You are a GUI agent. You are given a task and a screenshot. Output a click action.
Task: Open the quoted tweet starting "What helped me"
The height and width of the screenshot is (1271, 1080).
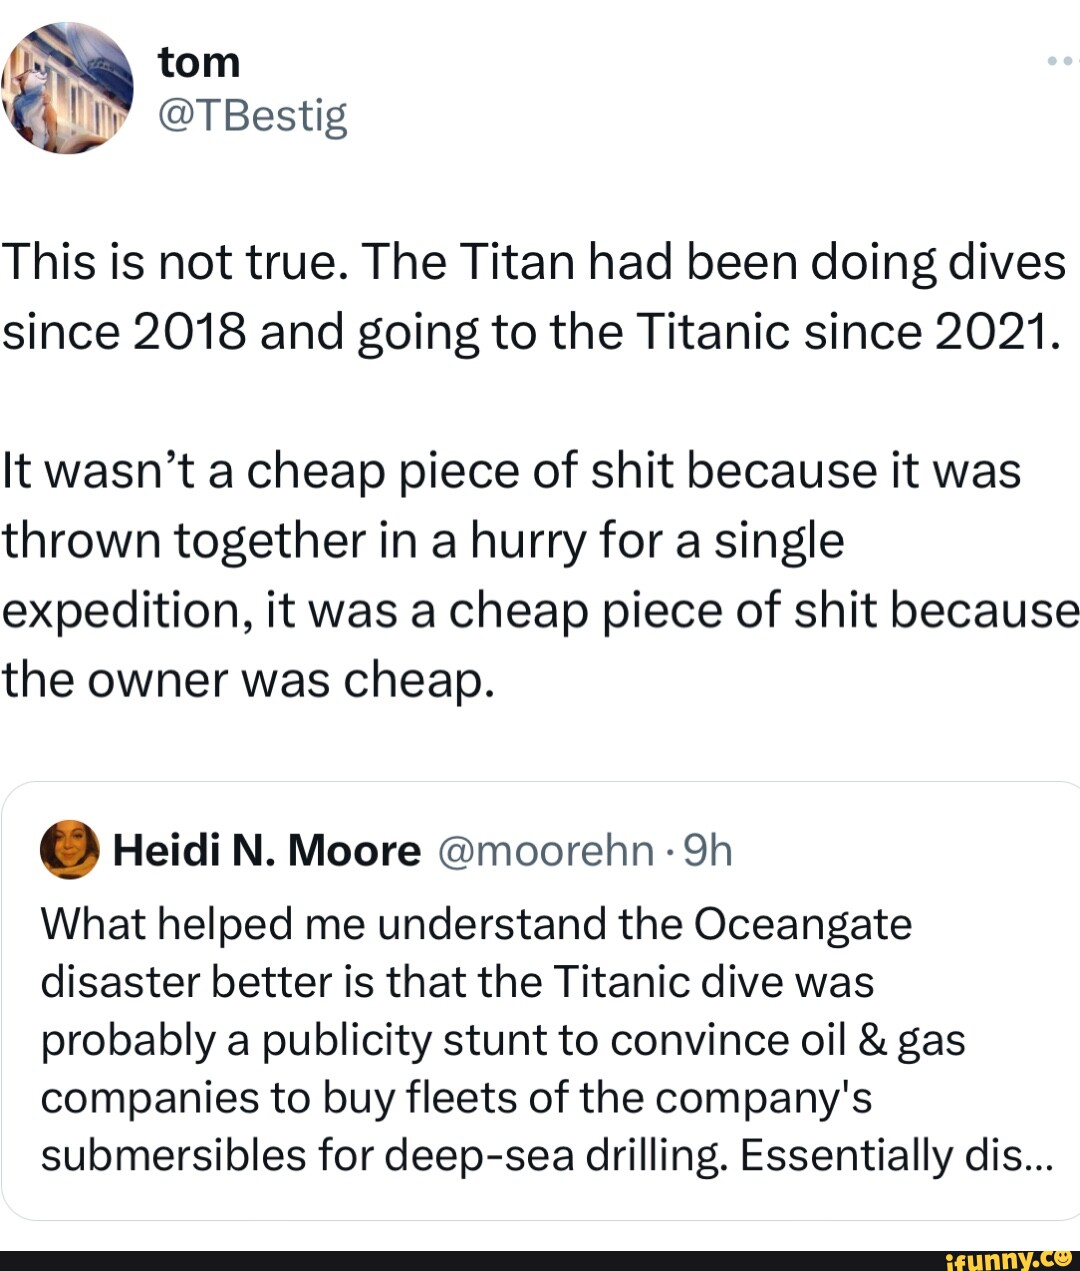click(x=540, y=1000)
